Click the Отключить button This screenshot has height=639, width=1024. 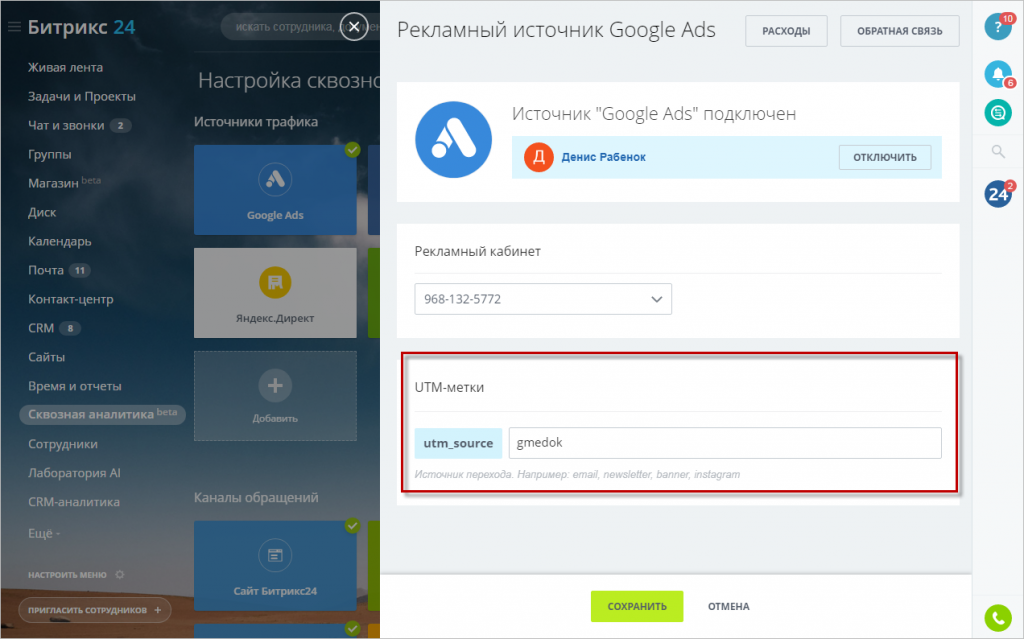[884, 158]
